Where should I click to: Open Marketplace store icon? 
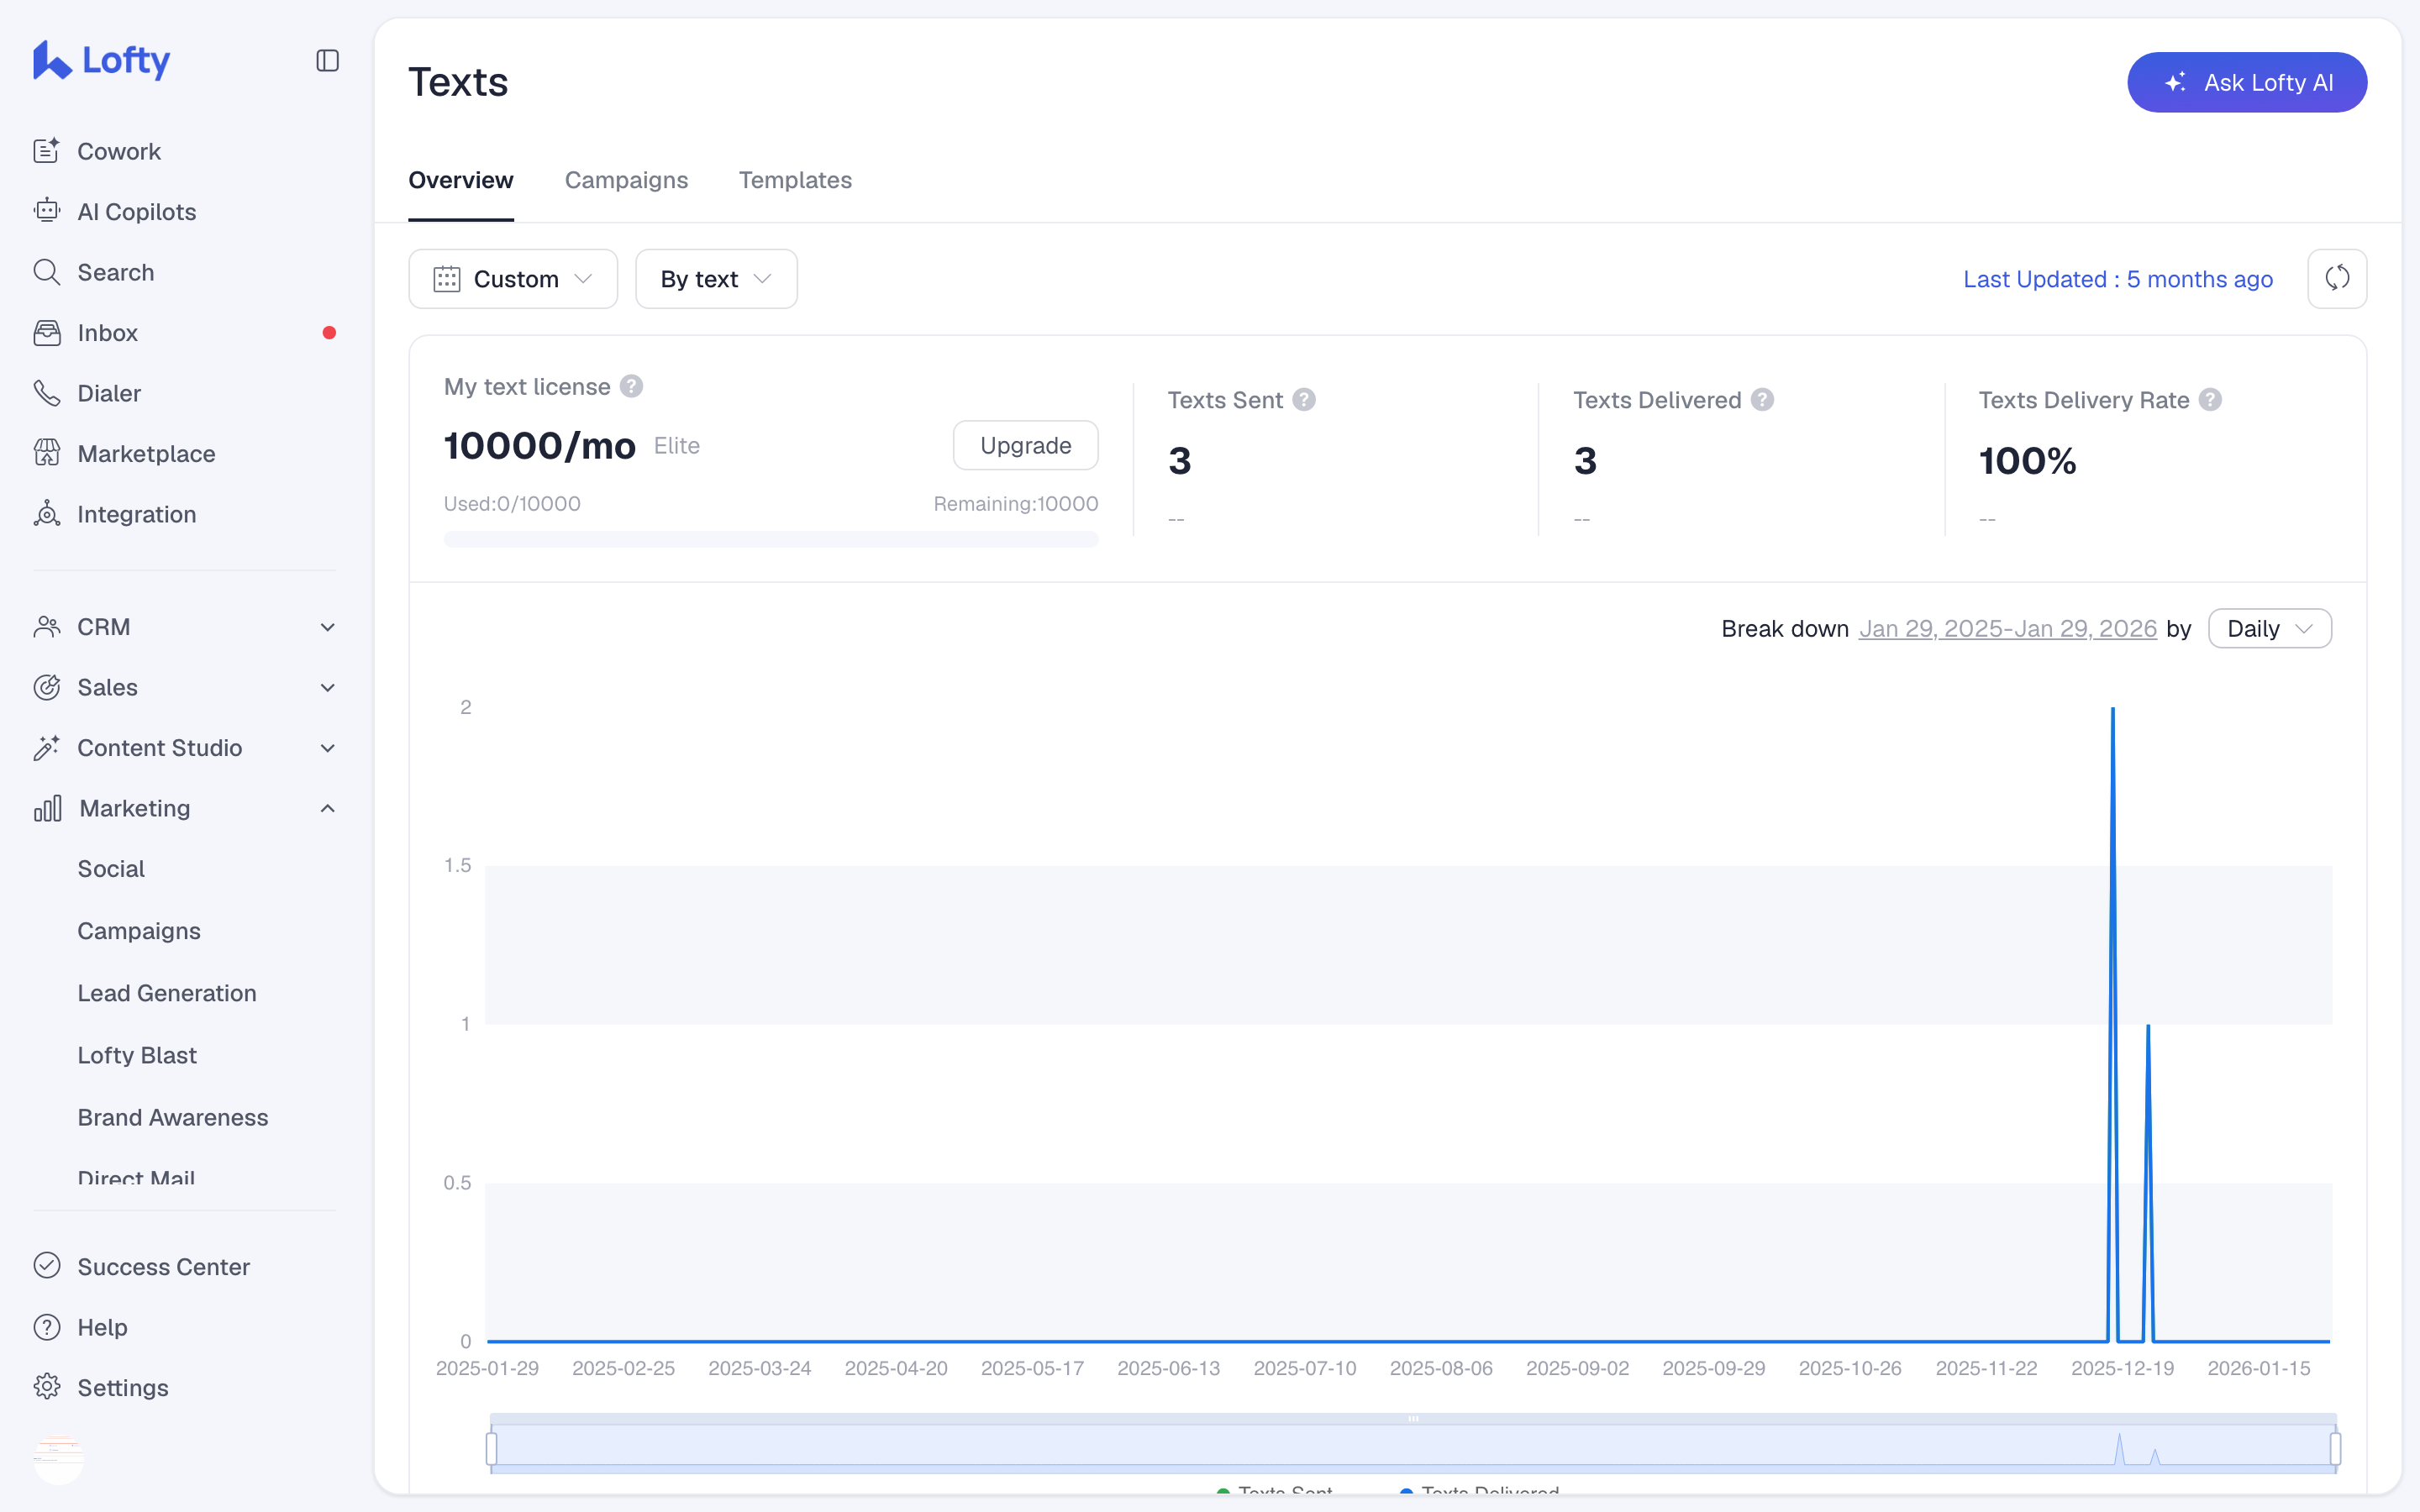pos(47,453)
